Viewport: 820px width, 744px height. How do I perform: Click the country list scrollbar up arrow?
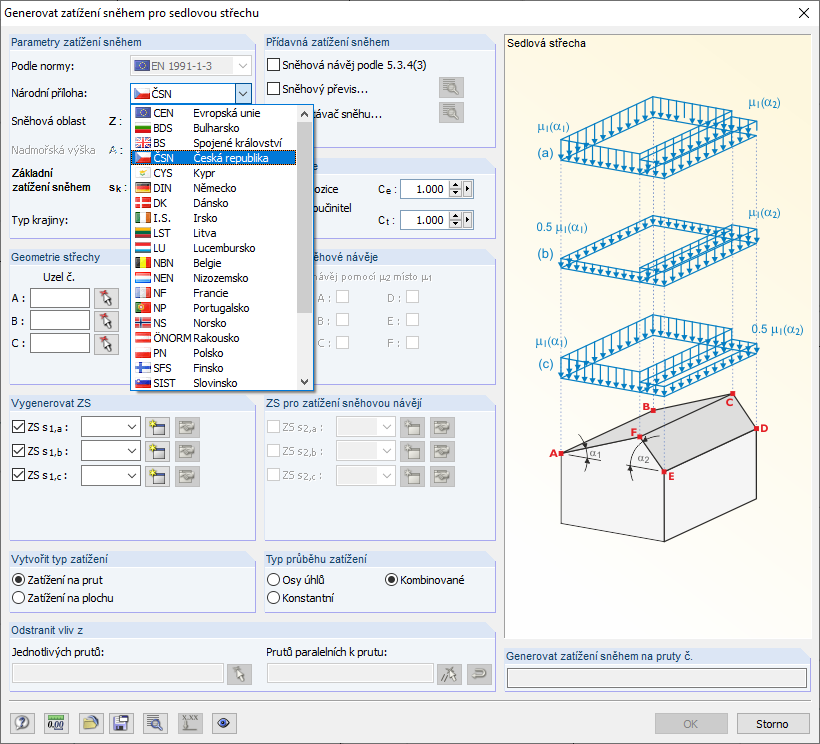coord(304,113)
